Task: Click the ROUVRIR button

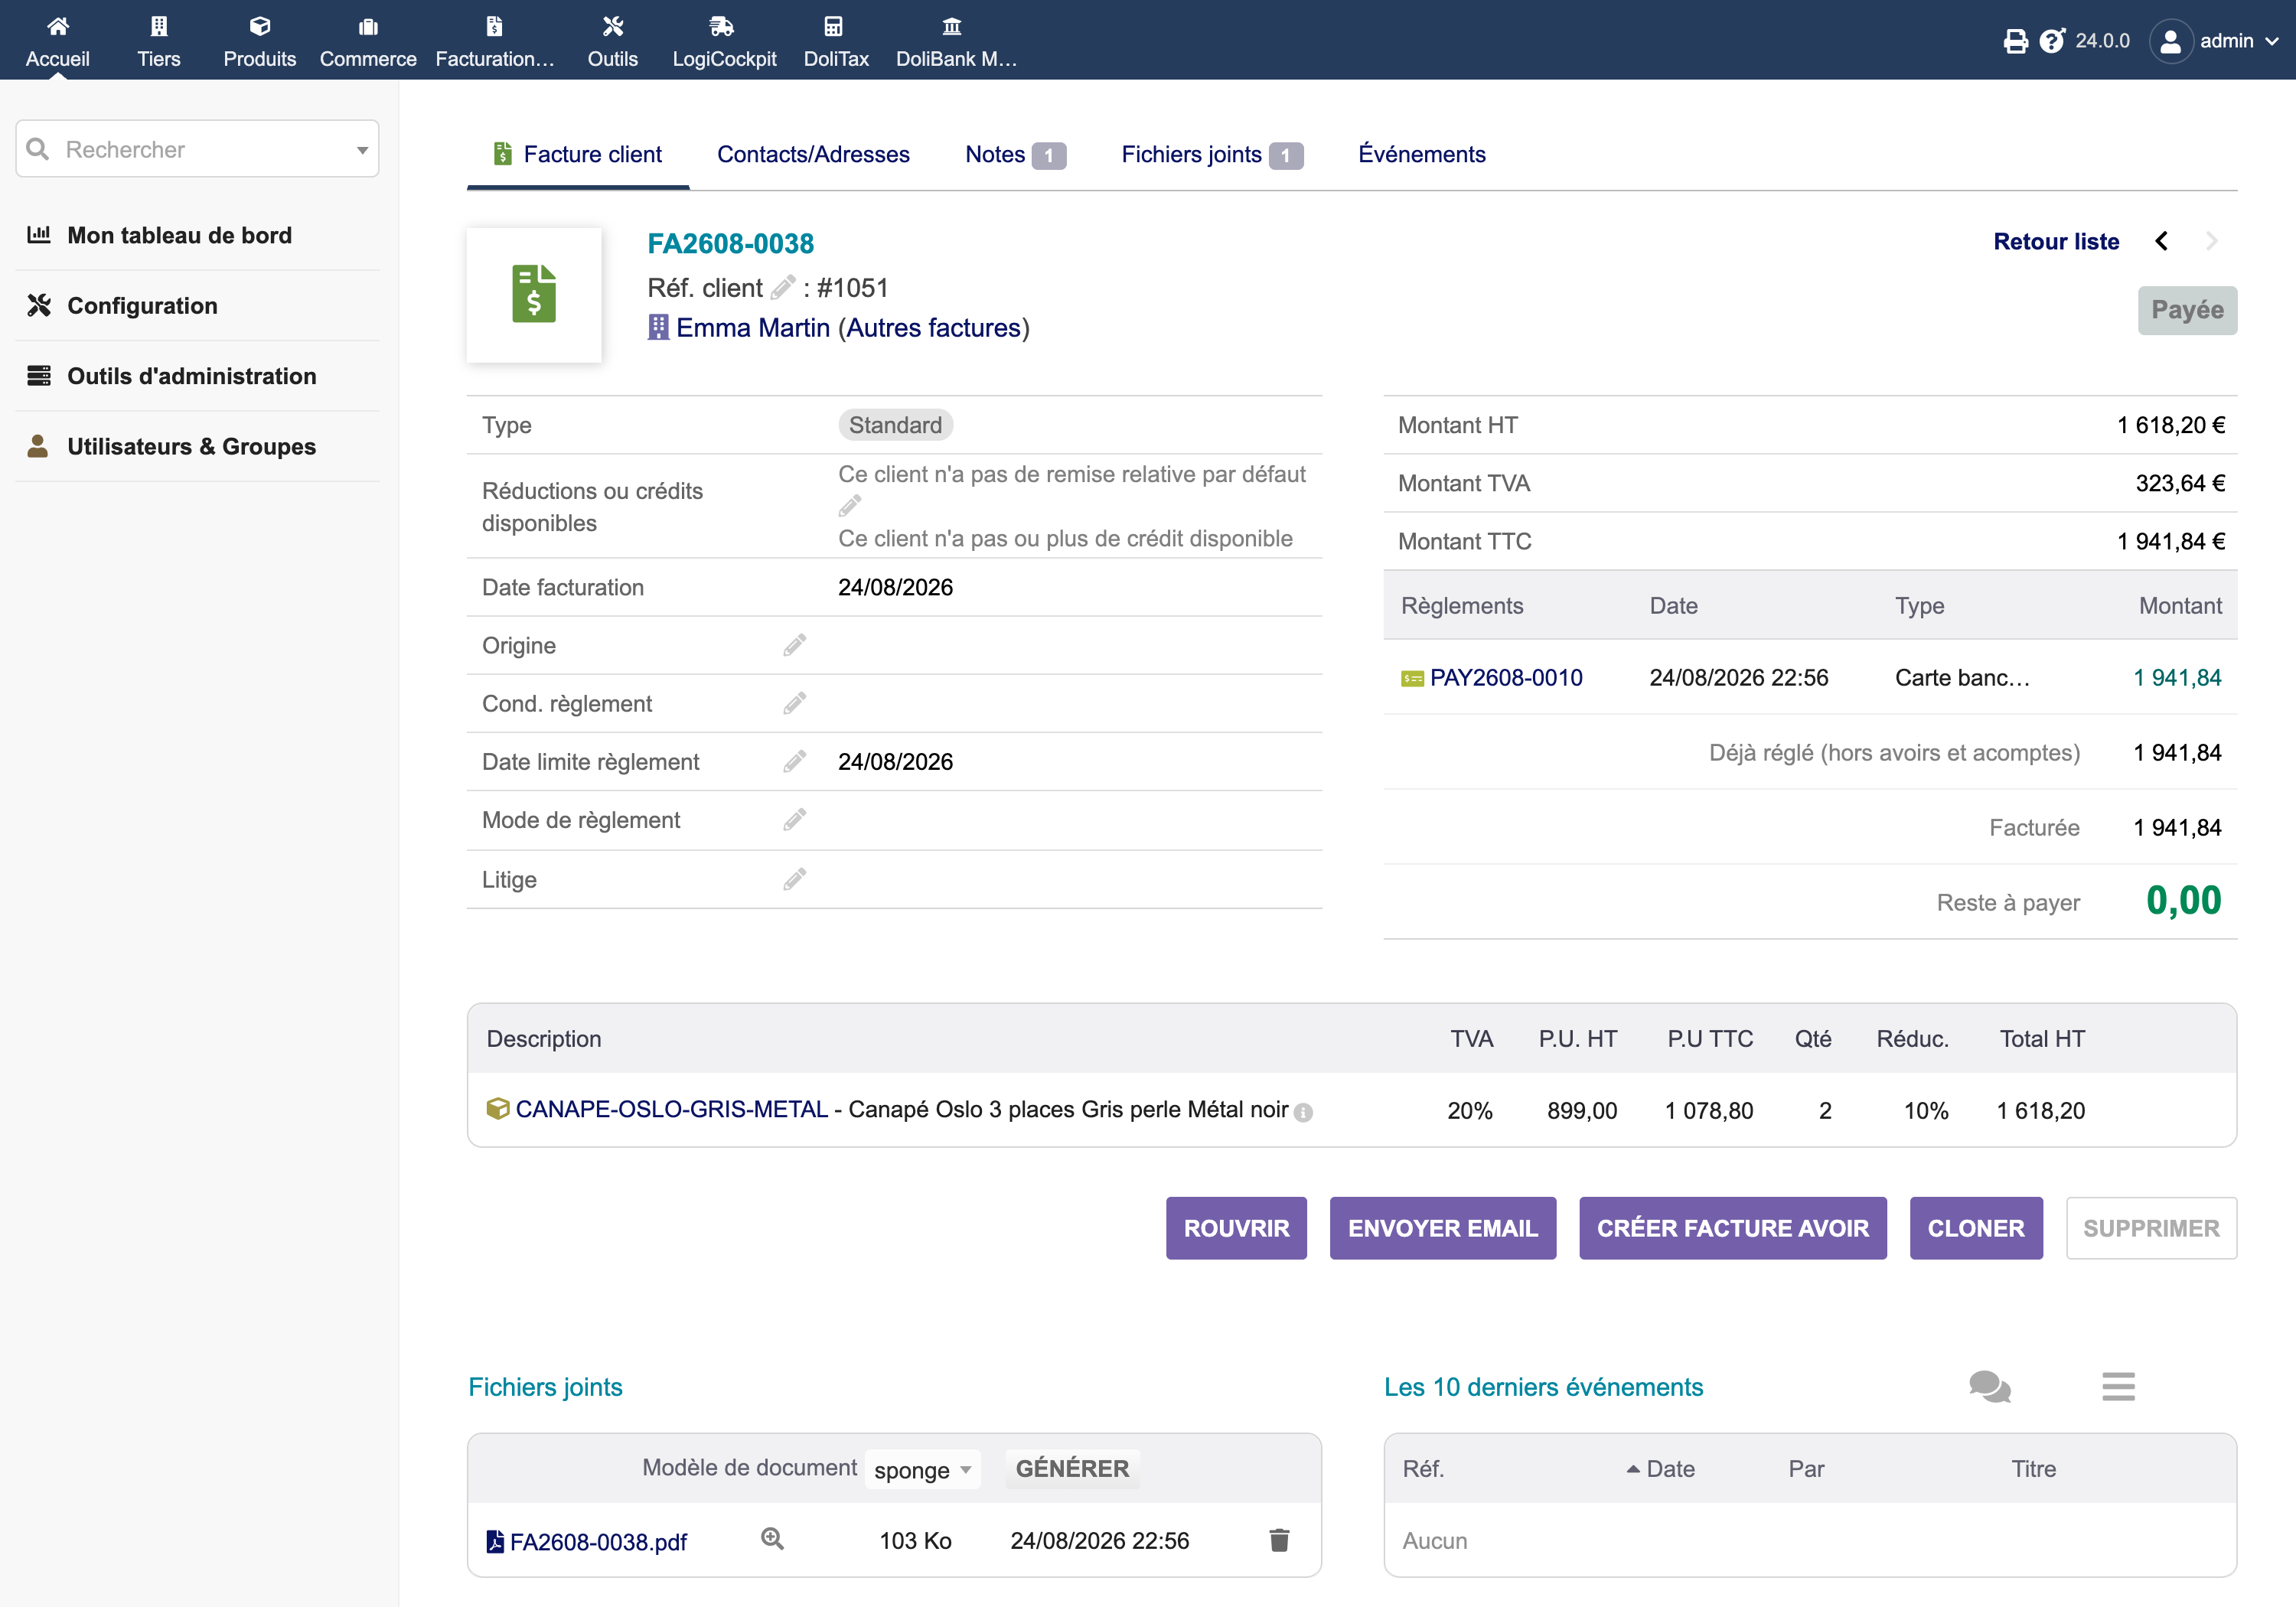Action: point(1236,1228)
